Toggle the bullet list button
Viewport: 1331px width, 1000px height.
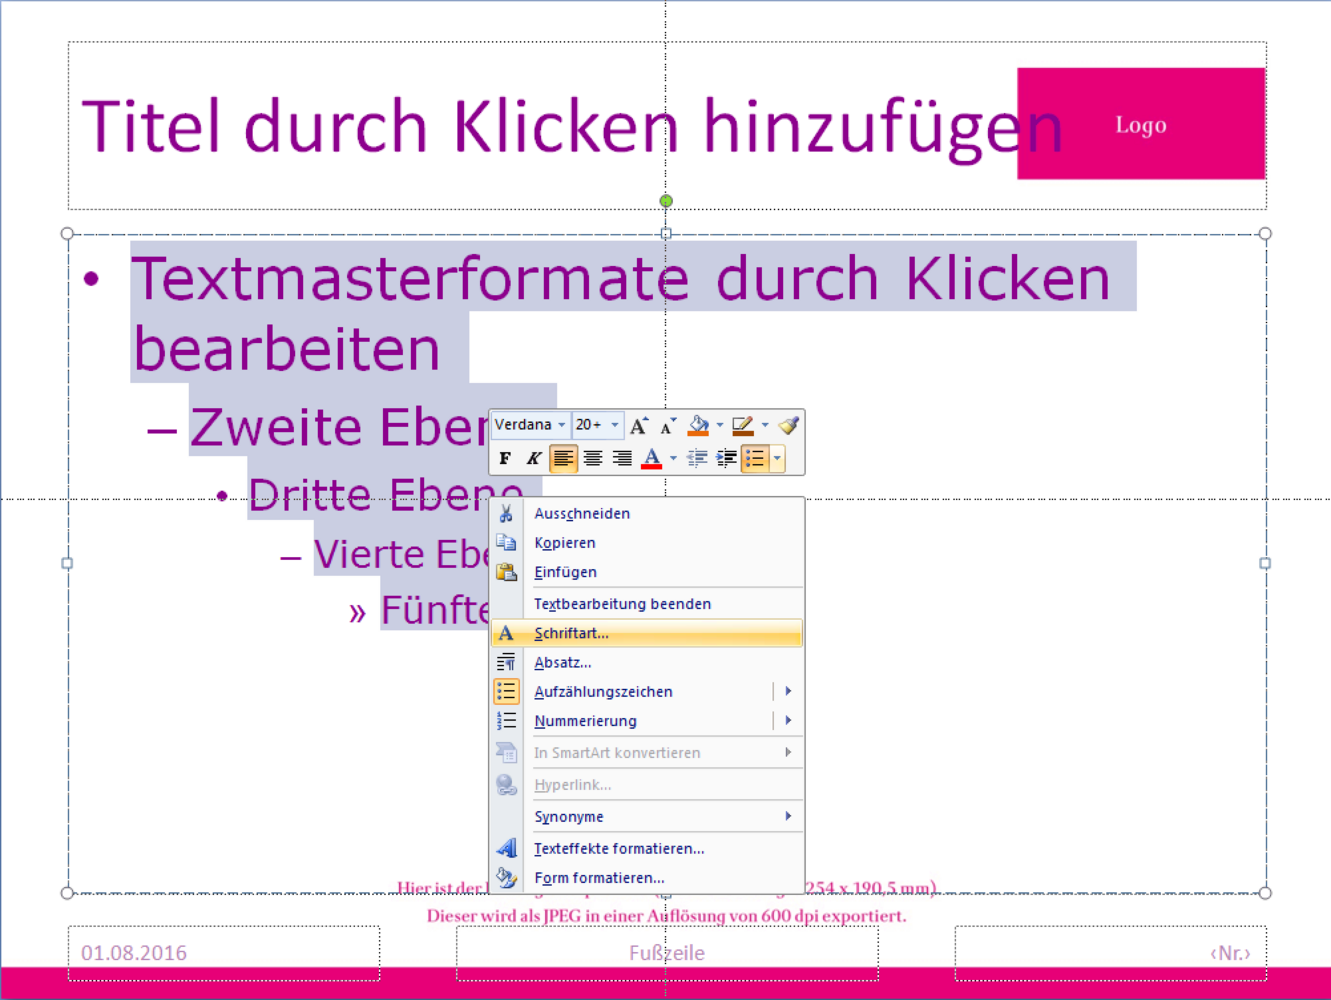point(755,459)
